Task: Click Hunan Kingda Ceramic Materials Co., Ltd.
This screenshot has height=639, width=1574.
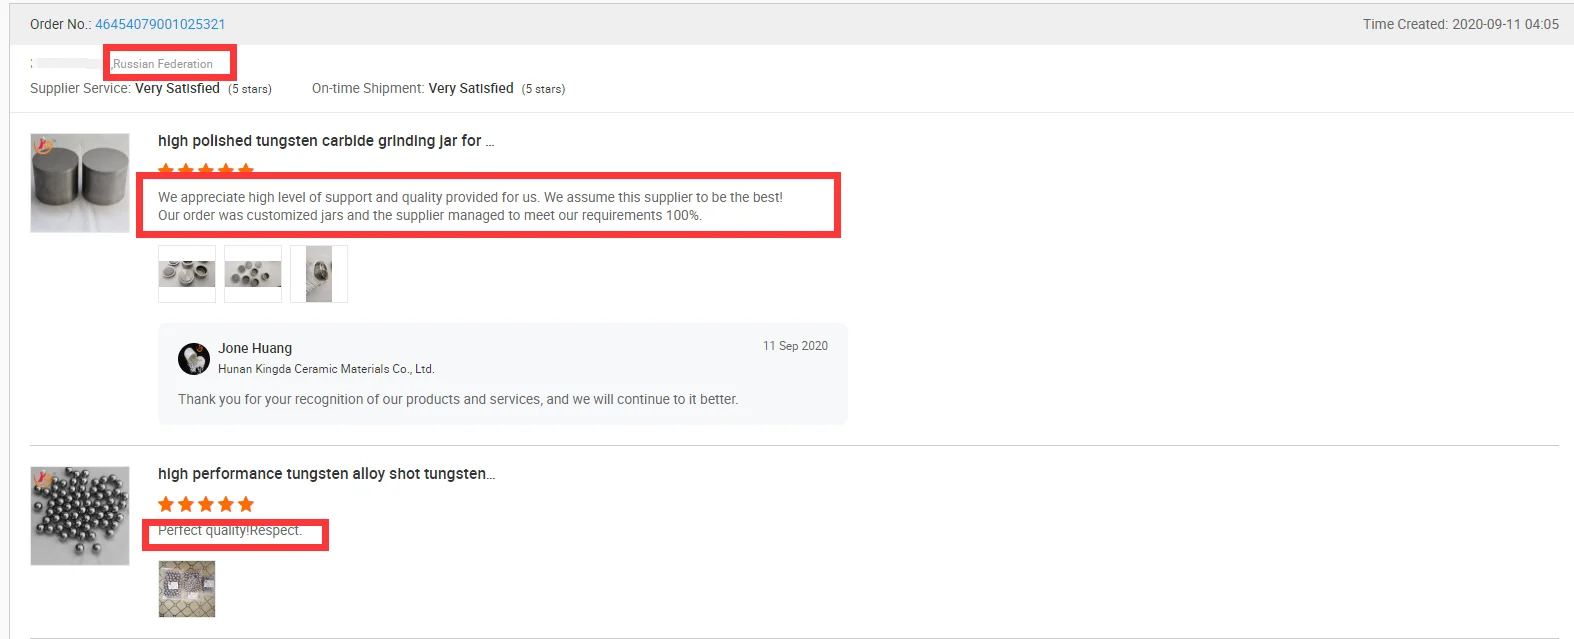Action: click(x=326, y=369)
